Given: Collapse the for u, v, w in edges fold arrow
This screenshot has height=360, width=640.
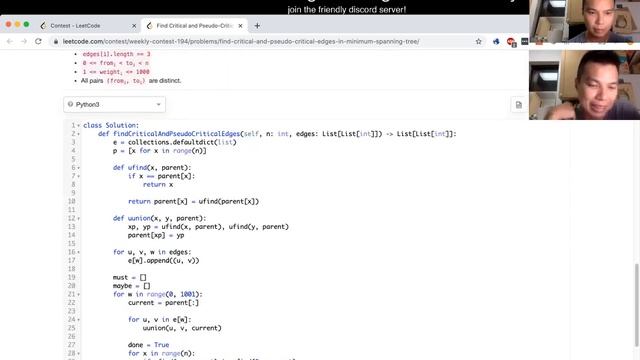Looking at the screenshot, I should click(78, 252).
